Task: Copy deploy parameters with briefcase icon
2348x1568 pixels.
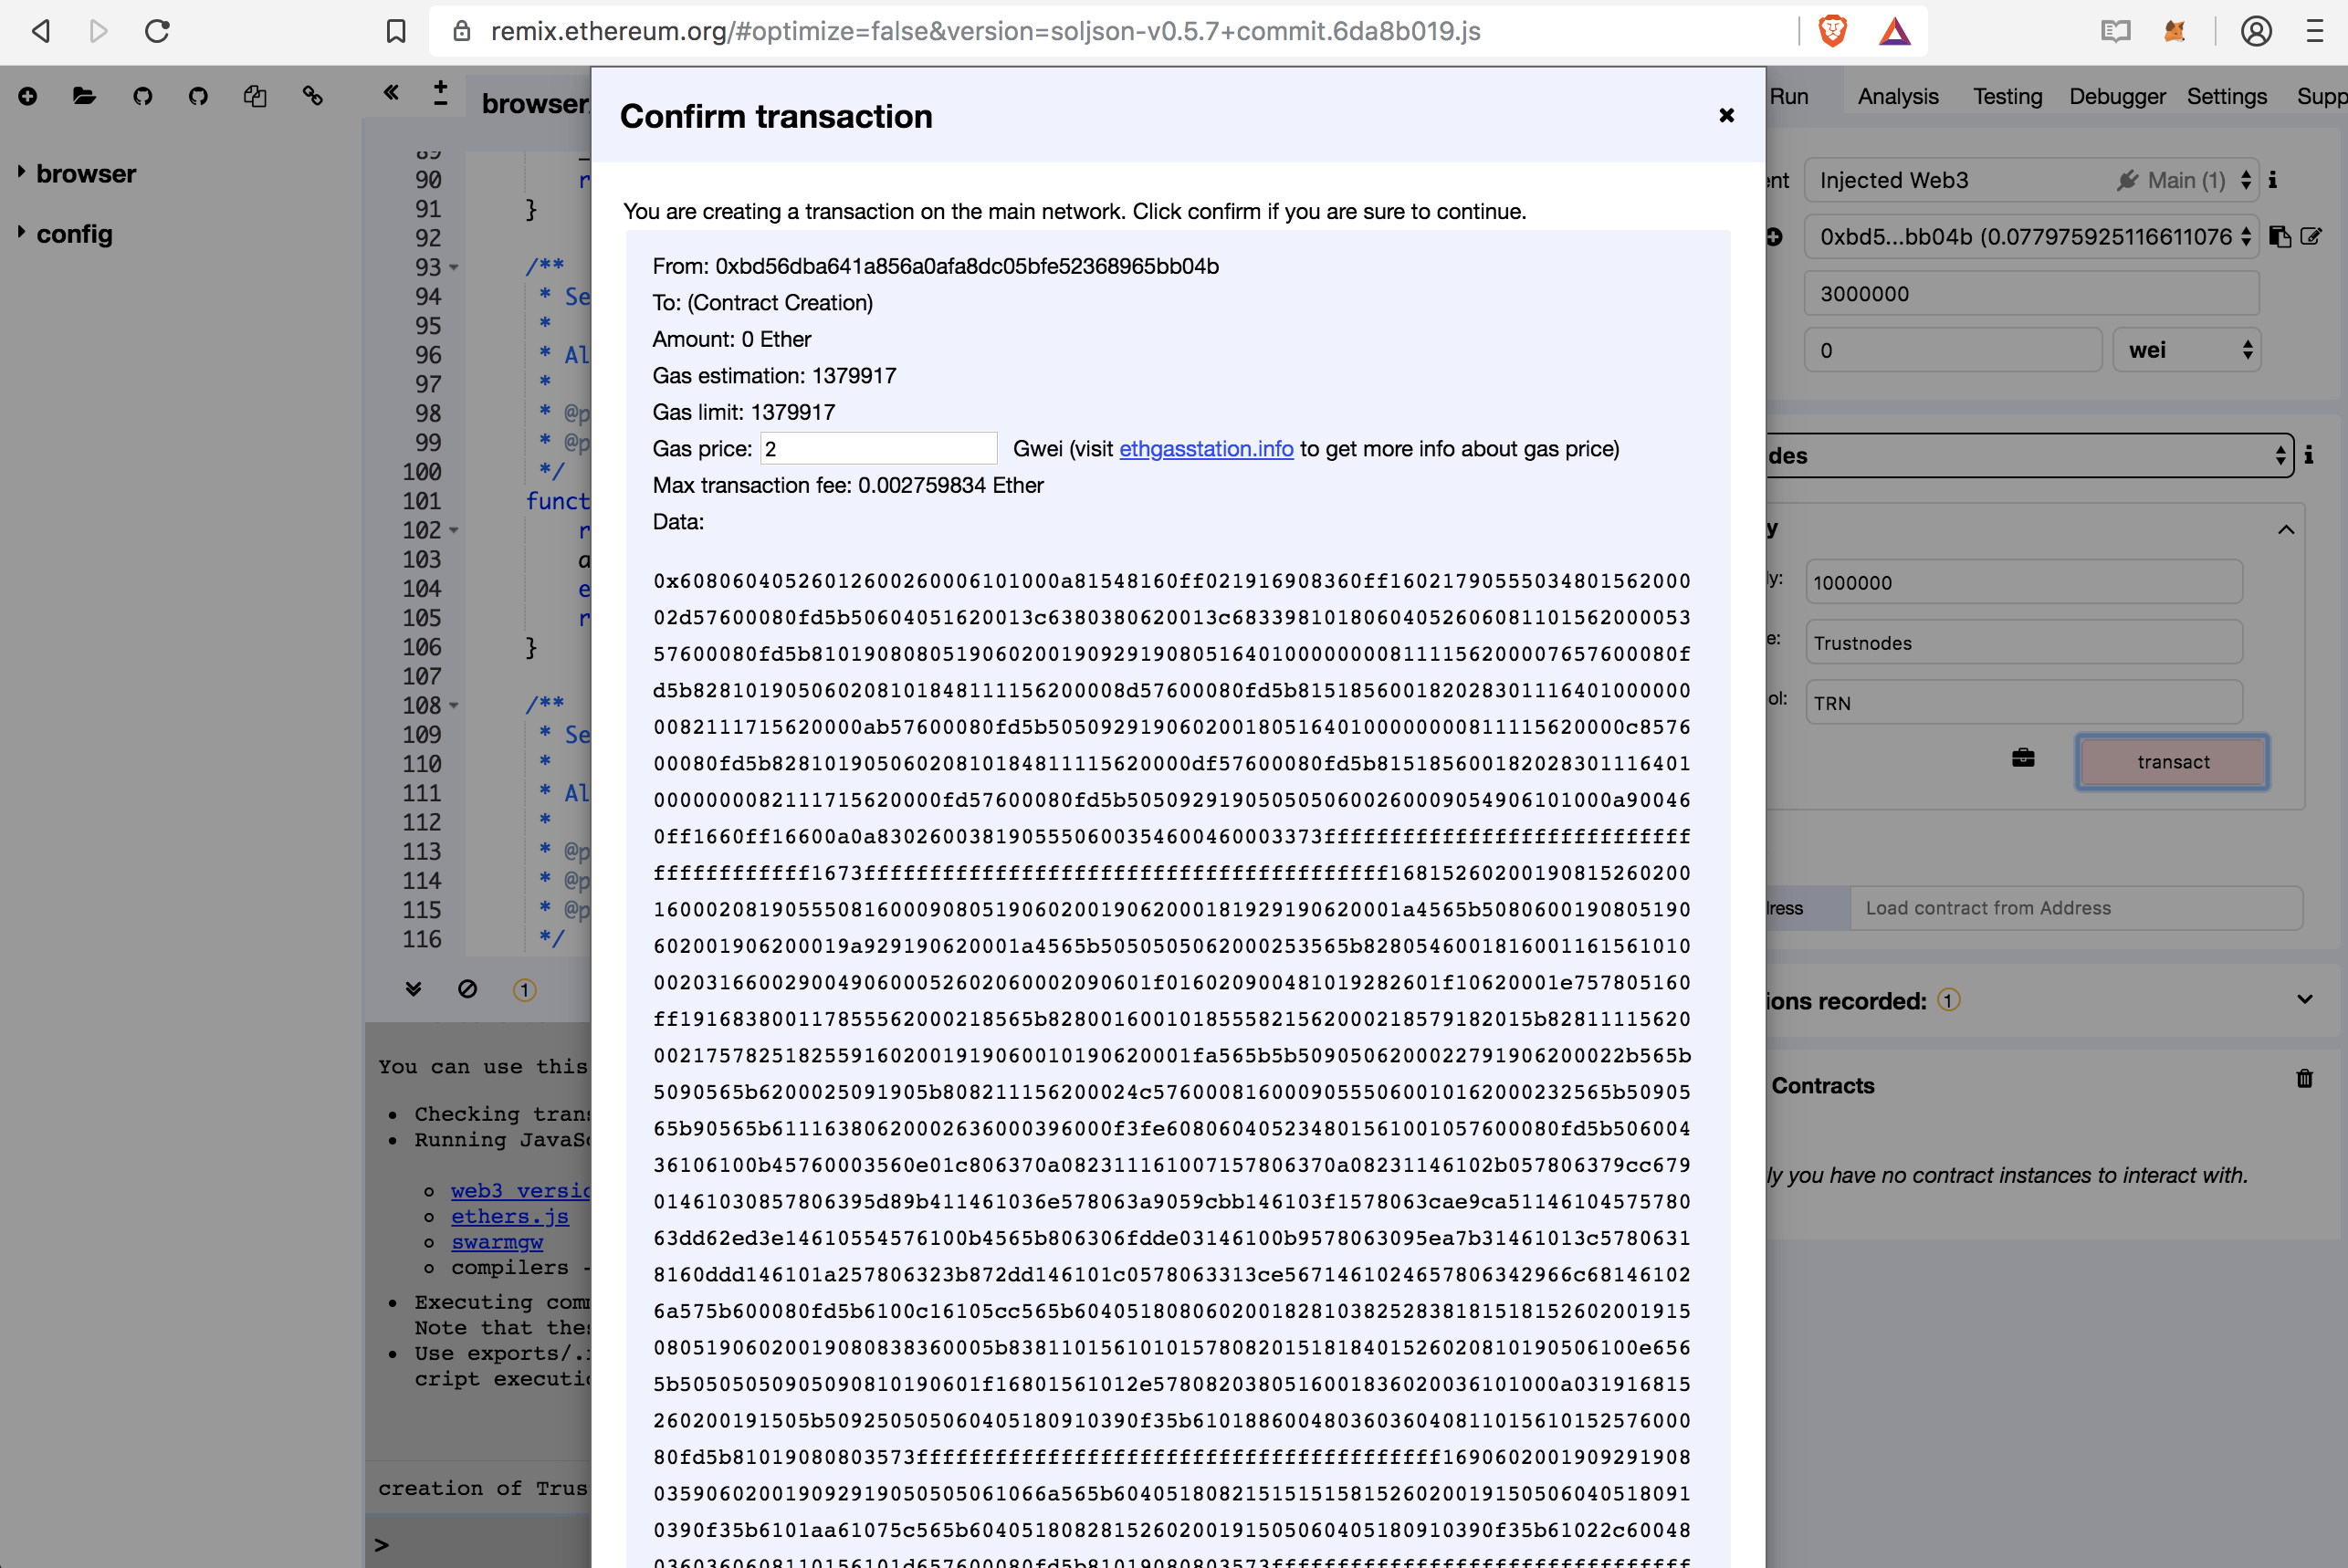Action: coord(2023,758)
